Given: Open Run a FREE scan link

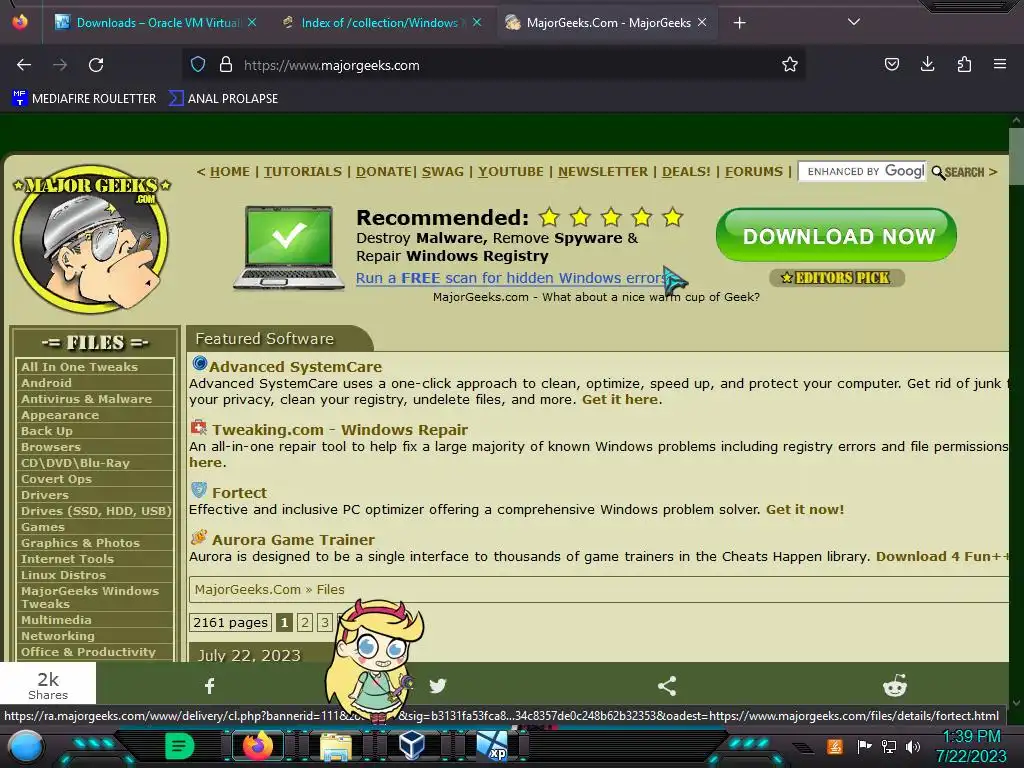Looking at the screenshot, I should coord(511,278).
